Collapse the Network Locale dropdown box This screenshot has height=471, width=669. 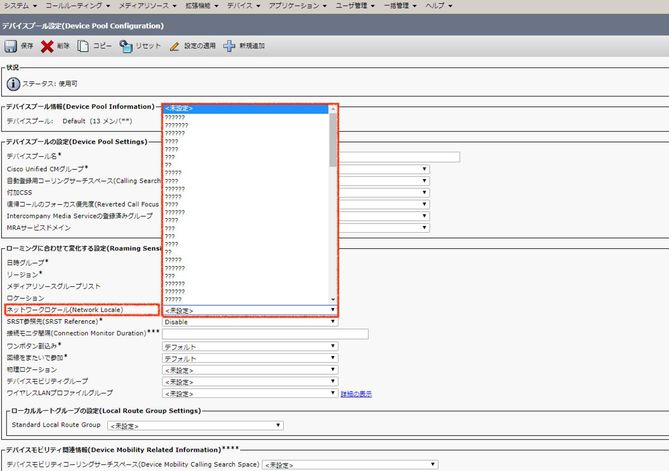pyautogui.click(x=250, y=310)
